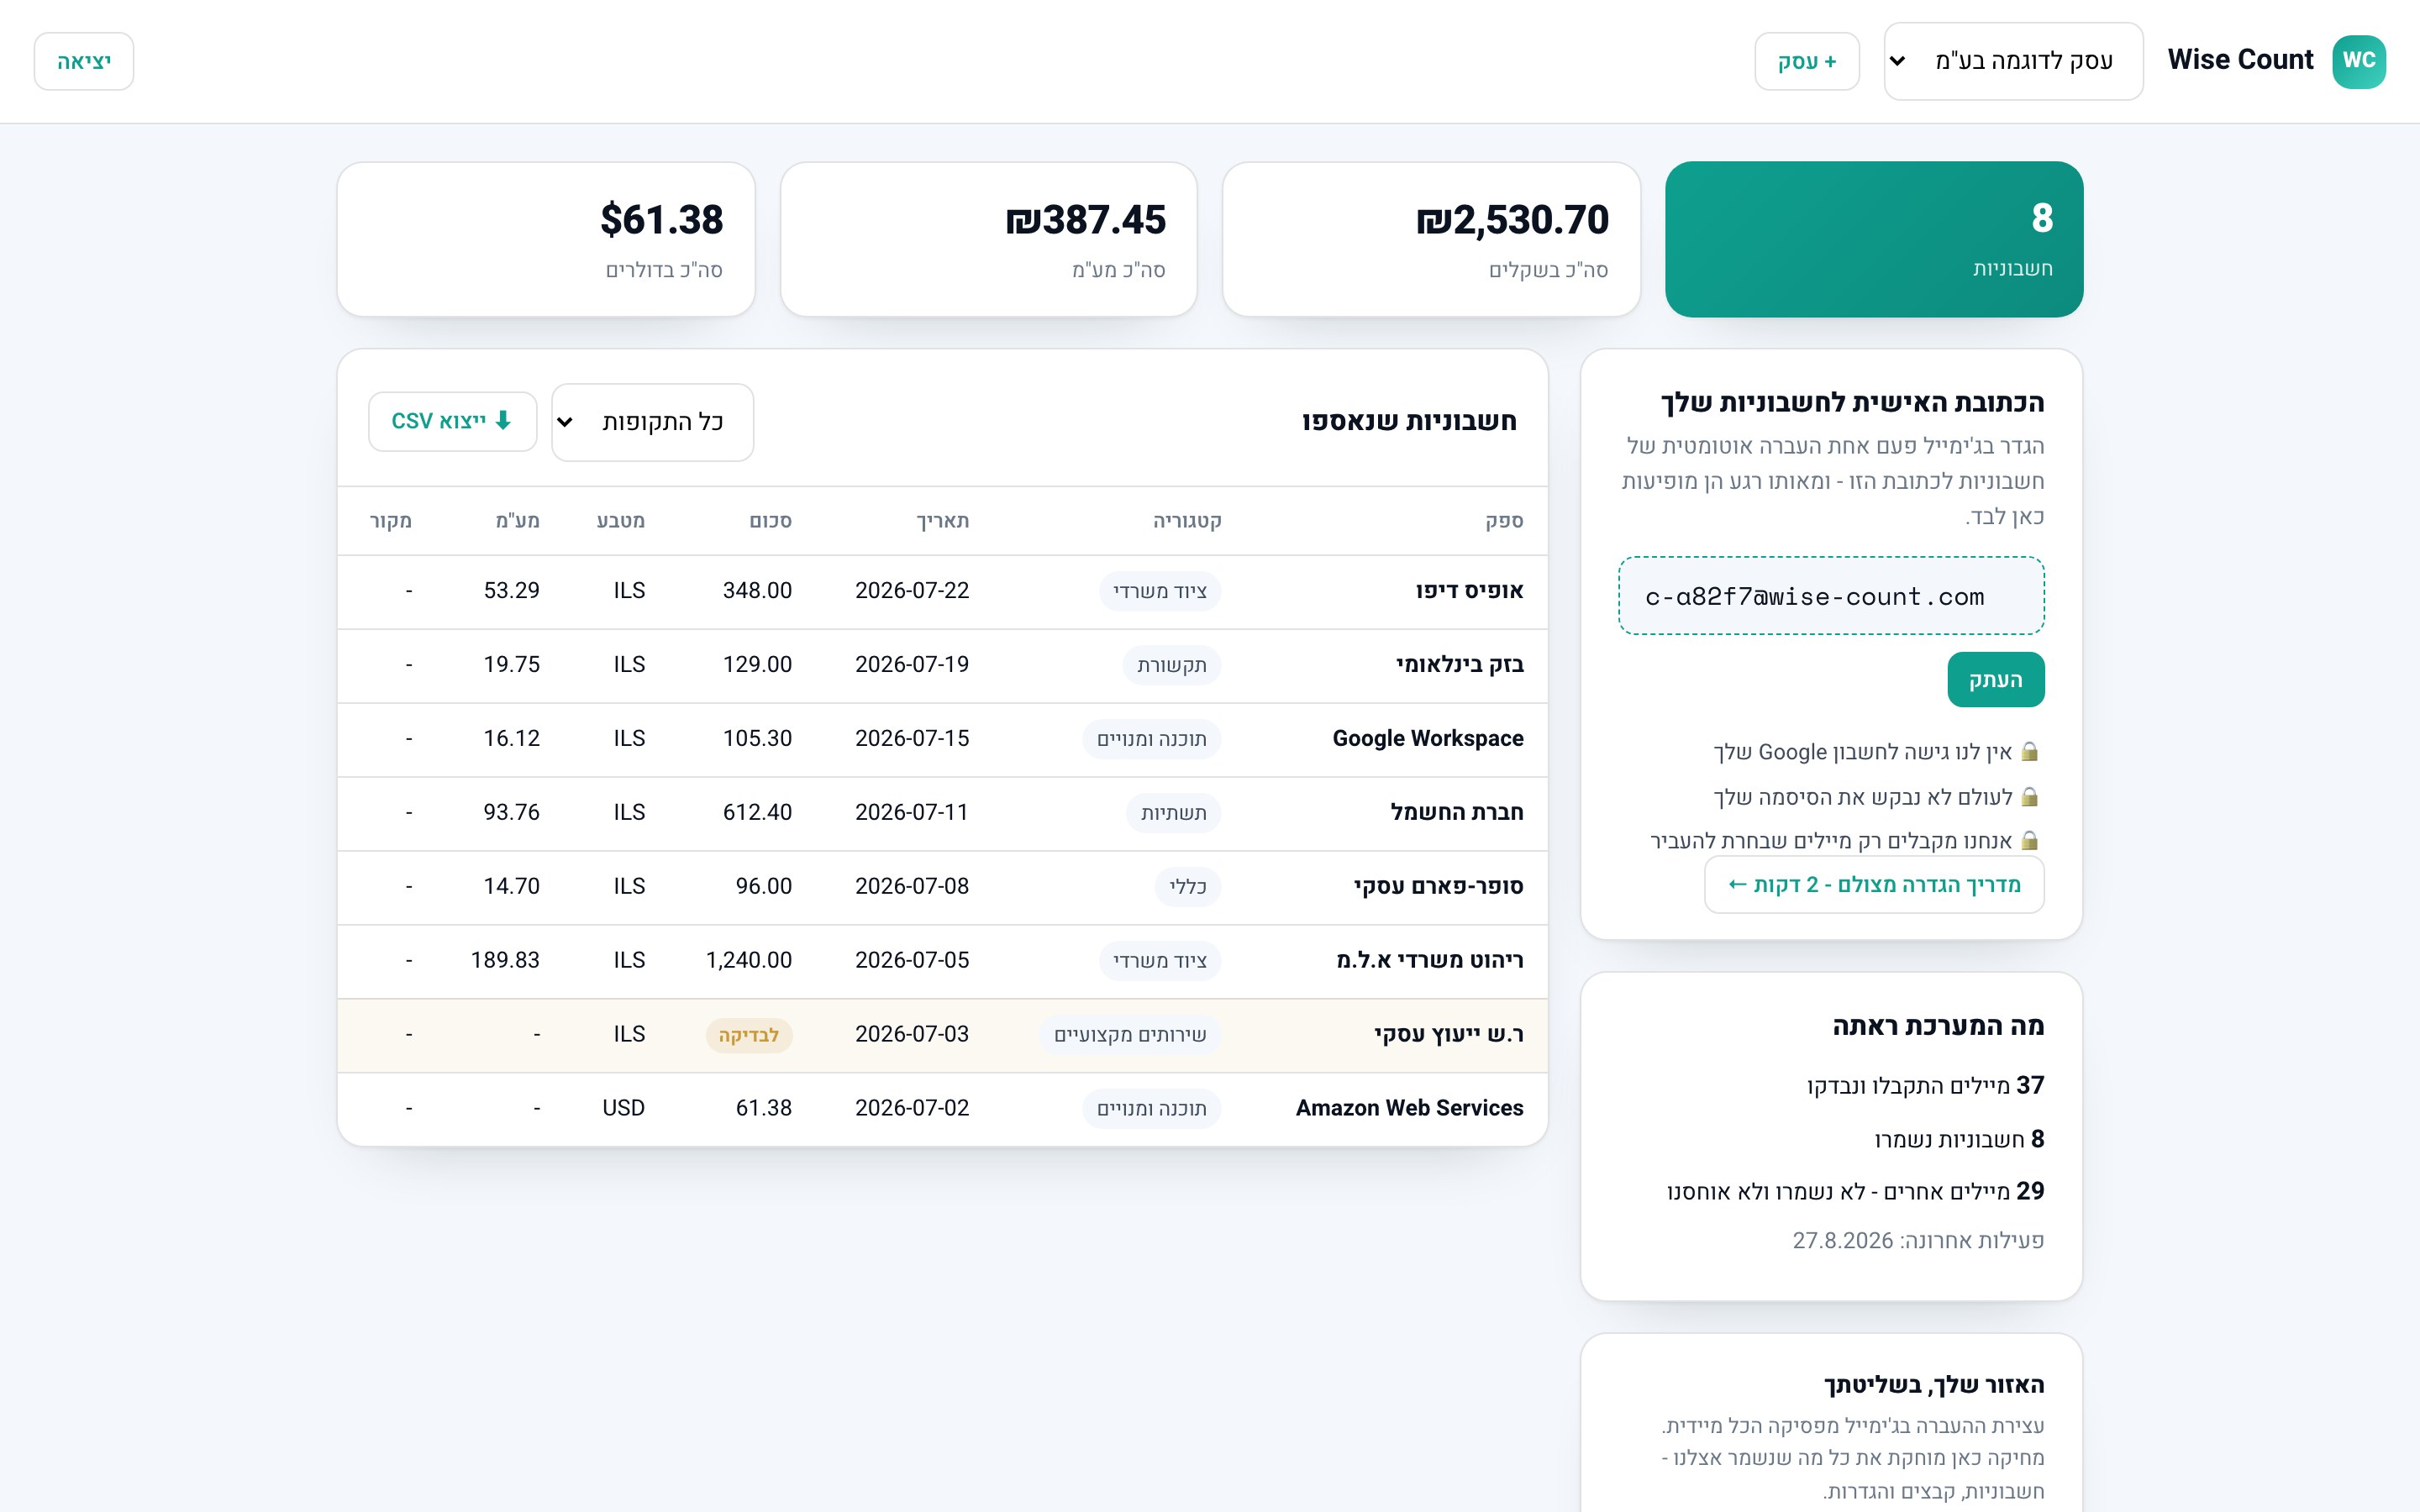Export invoices with the CSV button

pos(452,421)
